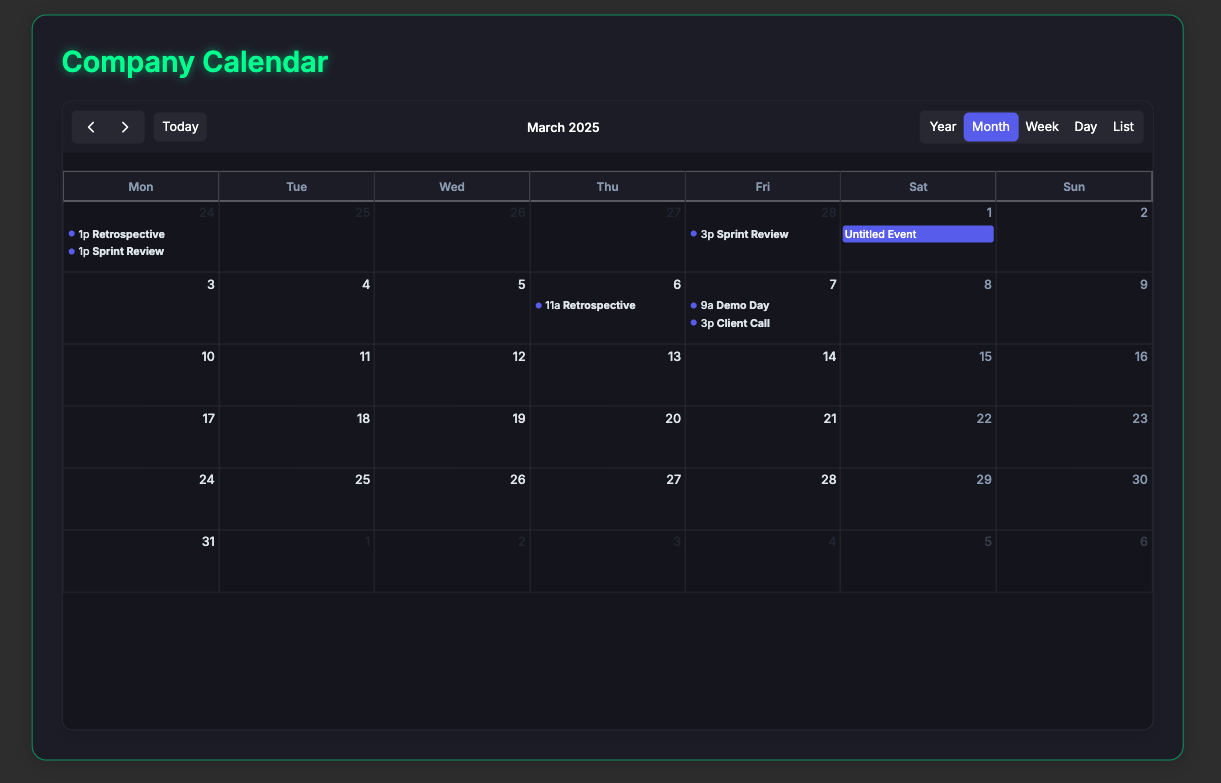Switch to List view
The width and height of the screenshot is (1221, 783).
1123,127
